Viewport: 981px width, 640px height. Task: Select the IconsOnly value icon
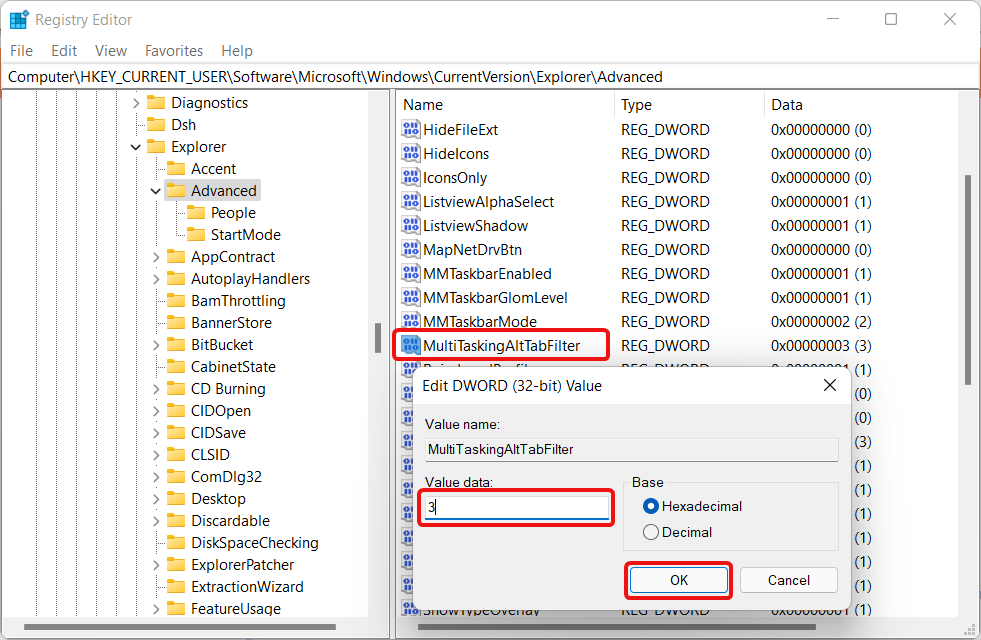[x=410, y=178]
